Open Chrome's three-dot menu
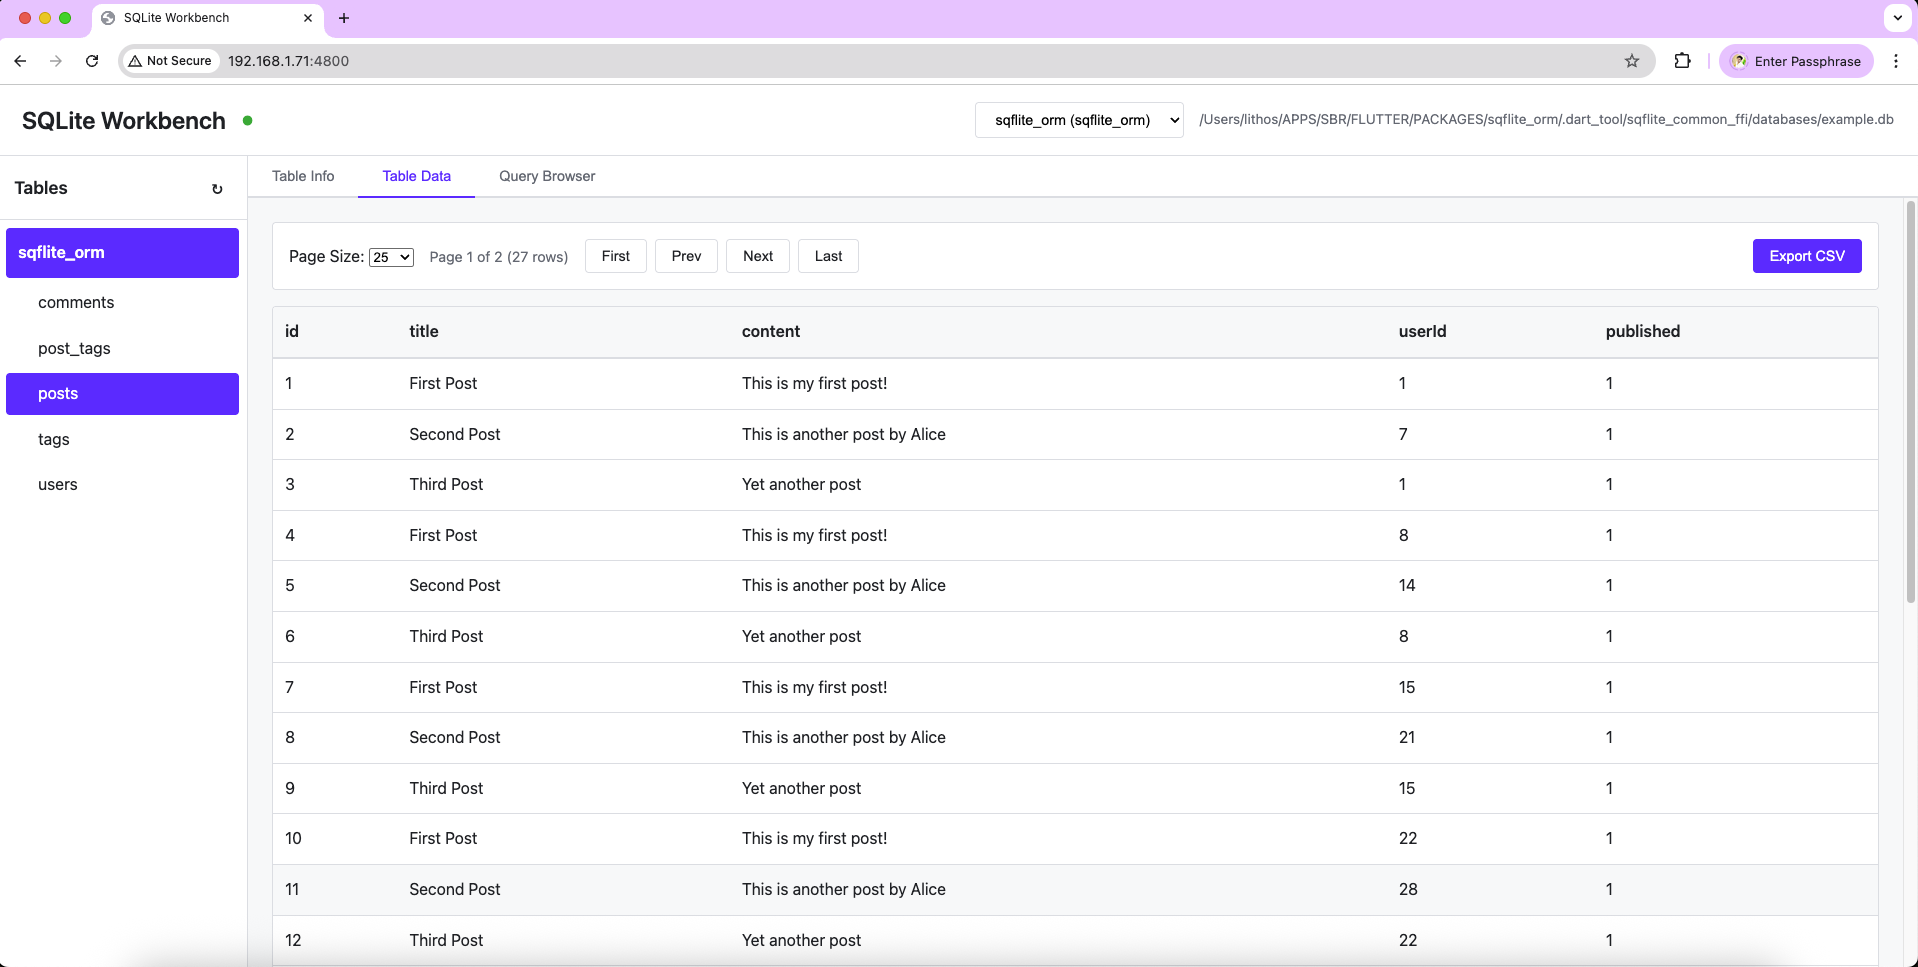This screenshot has width=1918, height=967. tap(1895, 61)
